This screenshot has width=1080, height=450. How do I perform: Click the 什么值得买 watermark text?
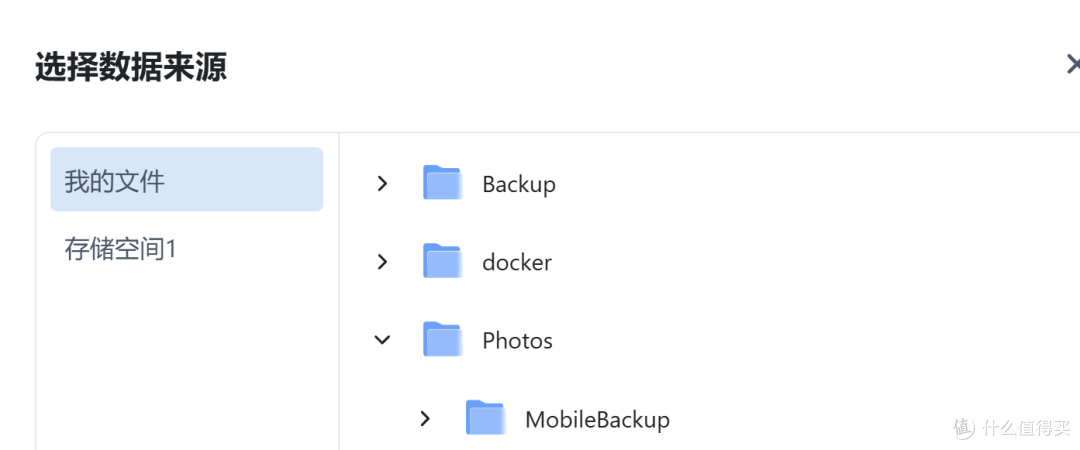(1028, 428)
